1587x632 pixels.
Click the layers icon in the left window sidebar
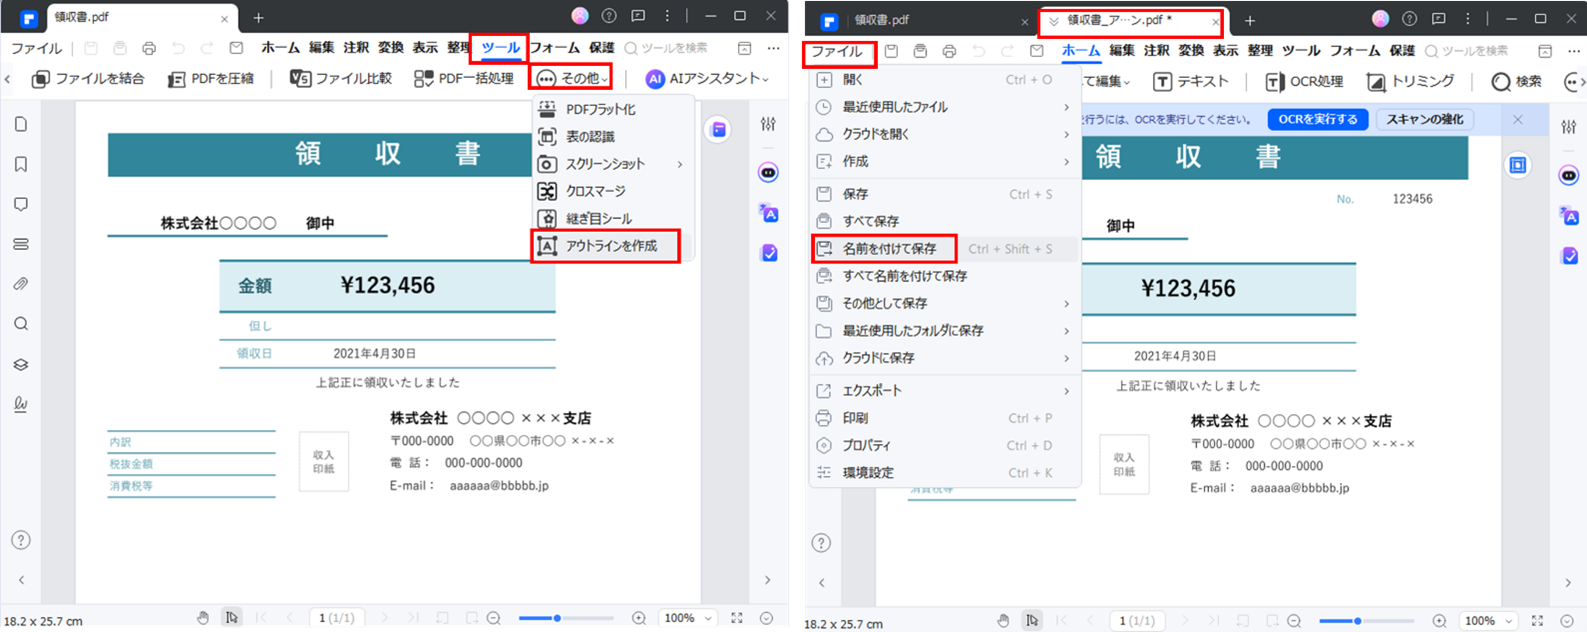[21, 364]
